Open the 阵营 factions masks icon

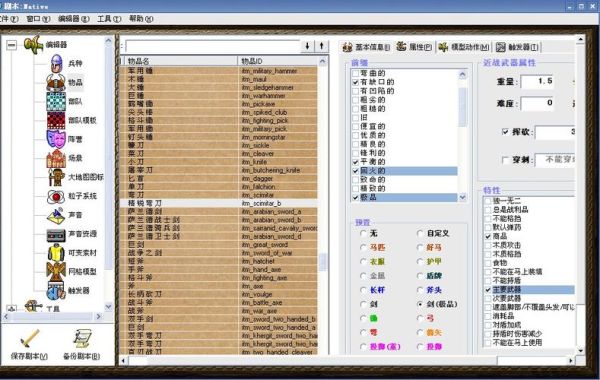click(56, 139)
